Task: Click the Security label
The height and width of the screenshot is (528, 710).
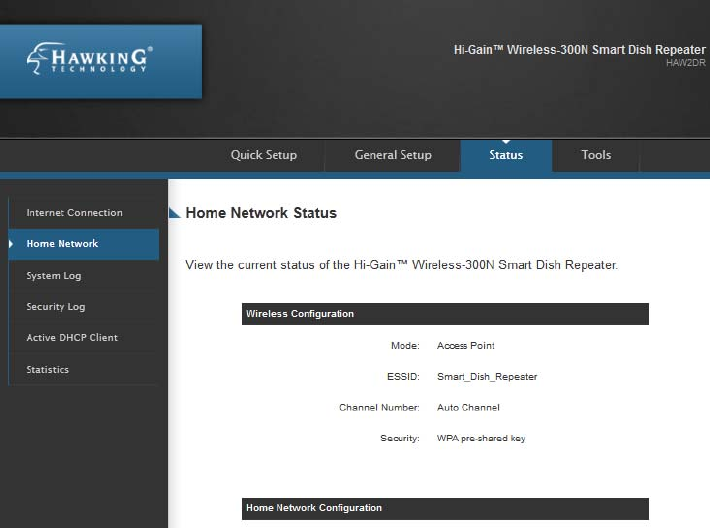Action: [x=400, y=438]
